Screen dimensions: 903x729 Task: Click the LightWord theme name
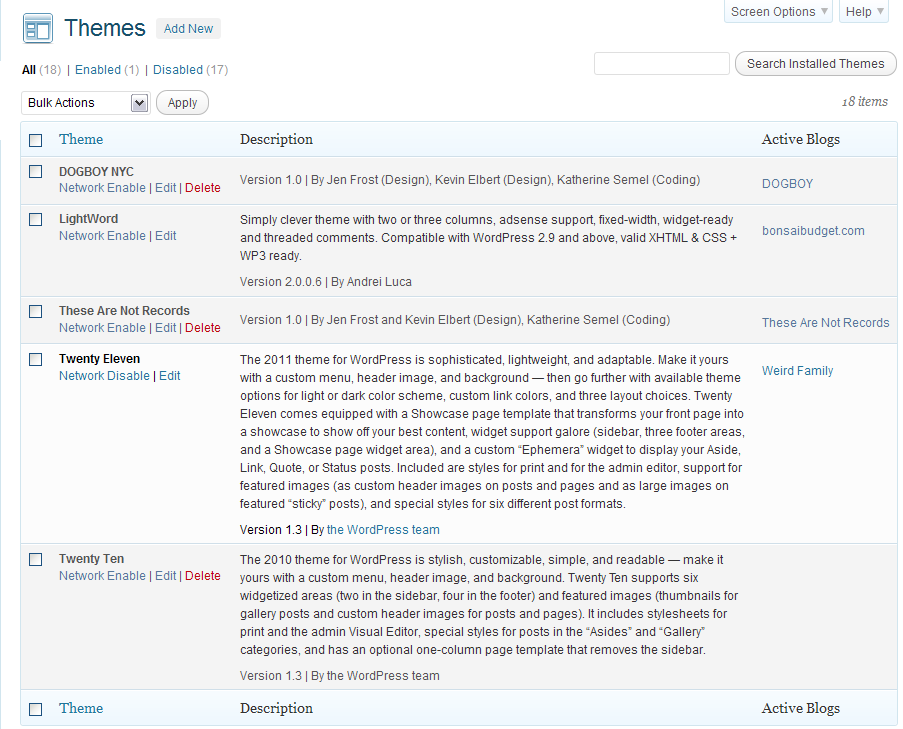tap(88, 219)
